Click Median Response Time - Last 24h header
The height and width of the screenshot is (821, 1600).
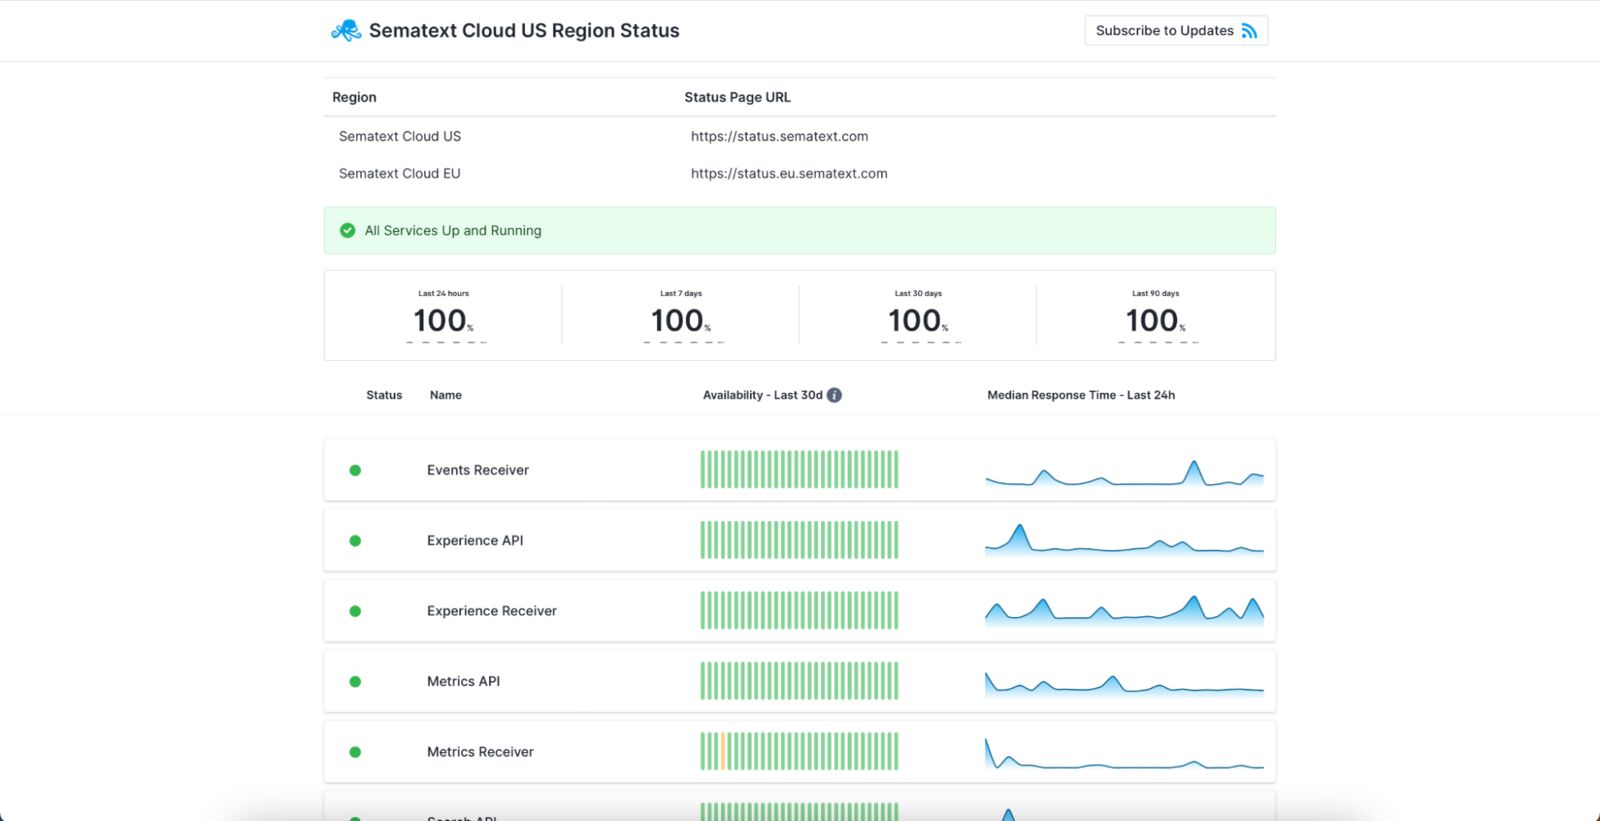(x=1081, y=395)
